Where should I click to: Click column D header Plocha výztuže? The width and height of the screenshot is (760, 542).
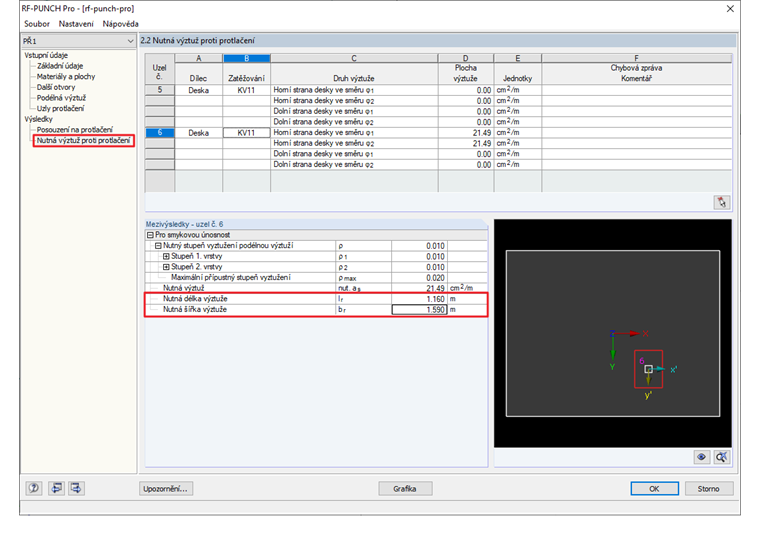pos(466,69)
